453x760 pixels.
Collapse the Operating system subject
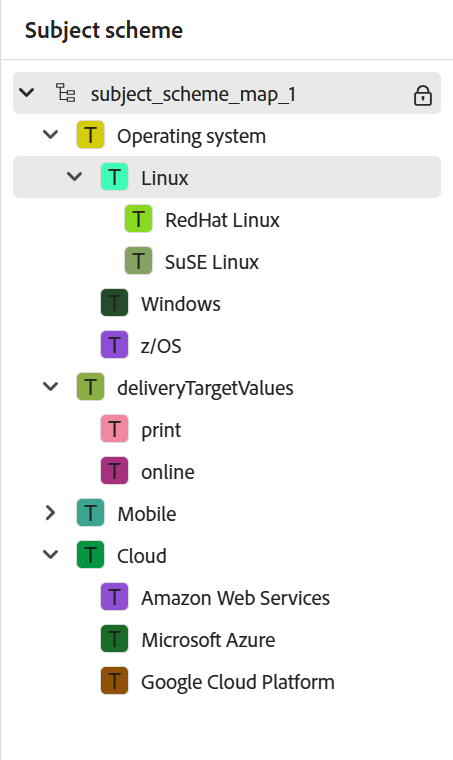coord(50,134)
